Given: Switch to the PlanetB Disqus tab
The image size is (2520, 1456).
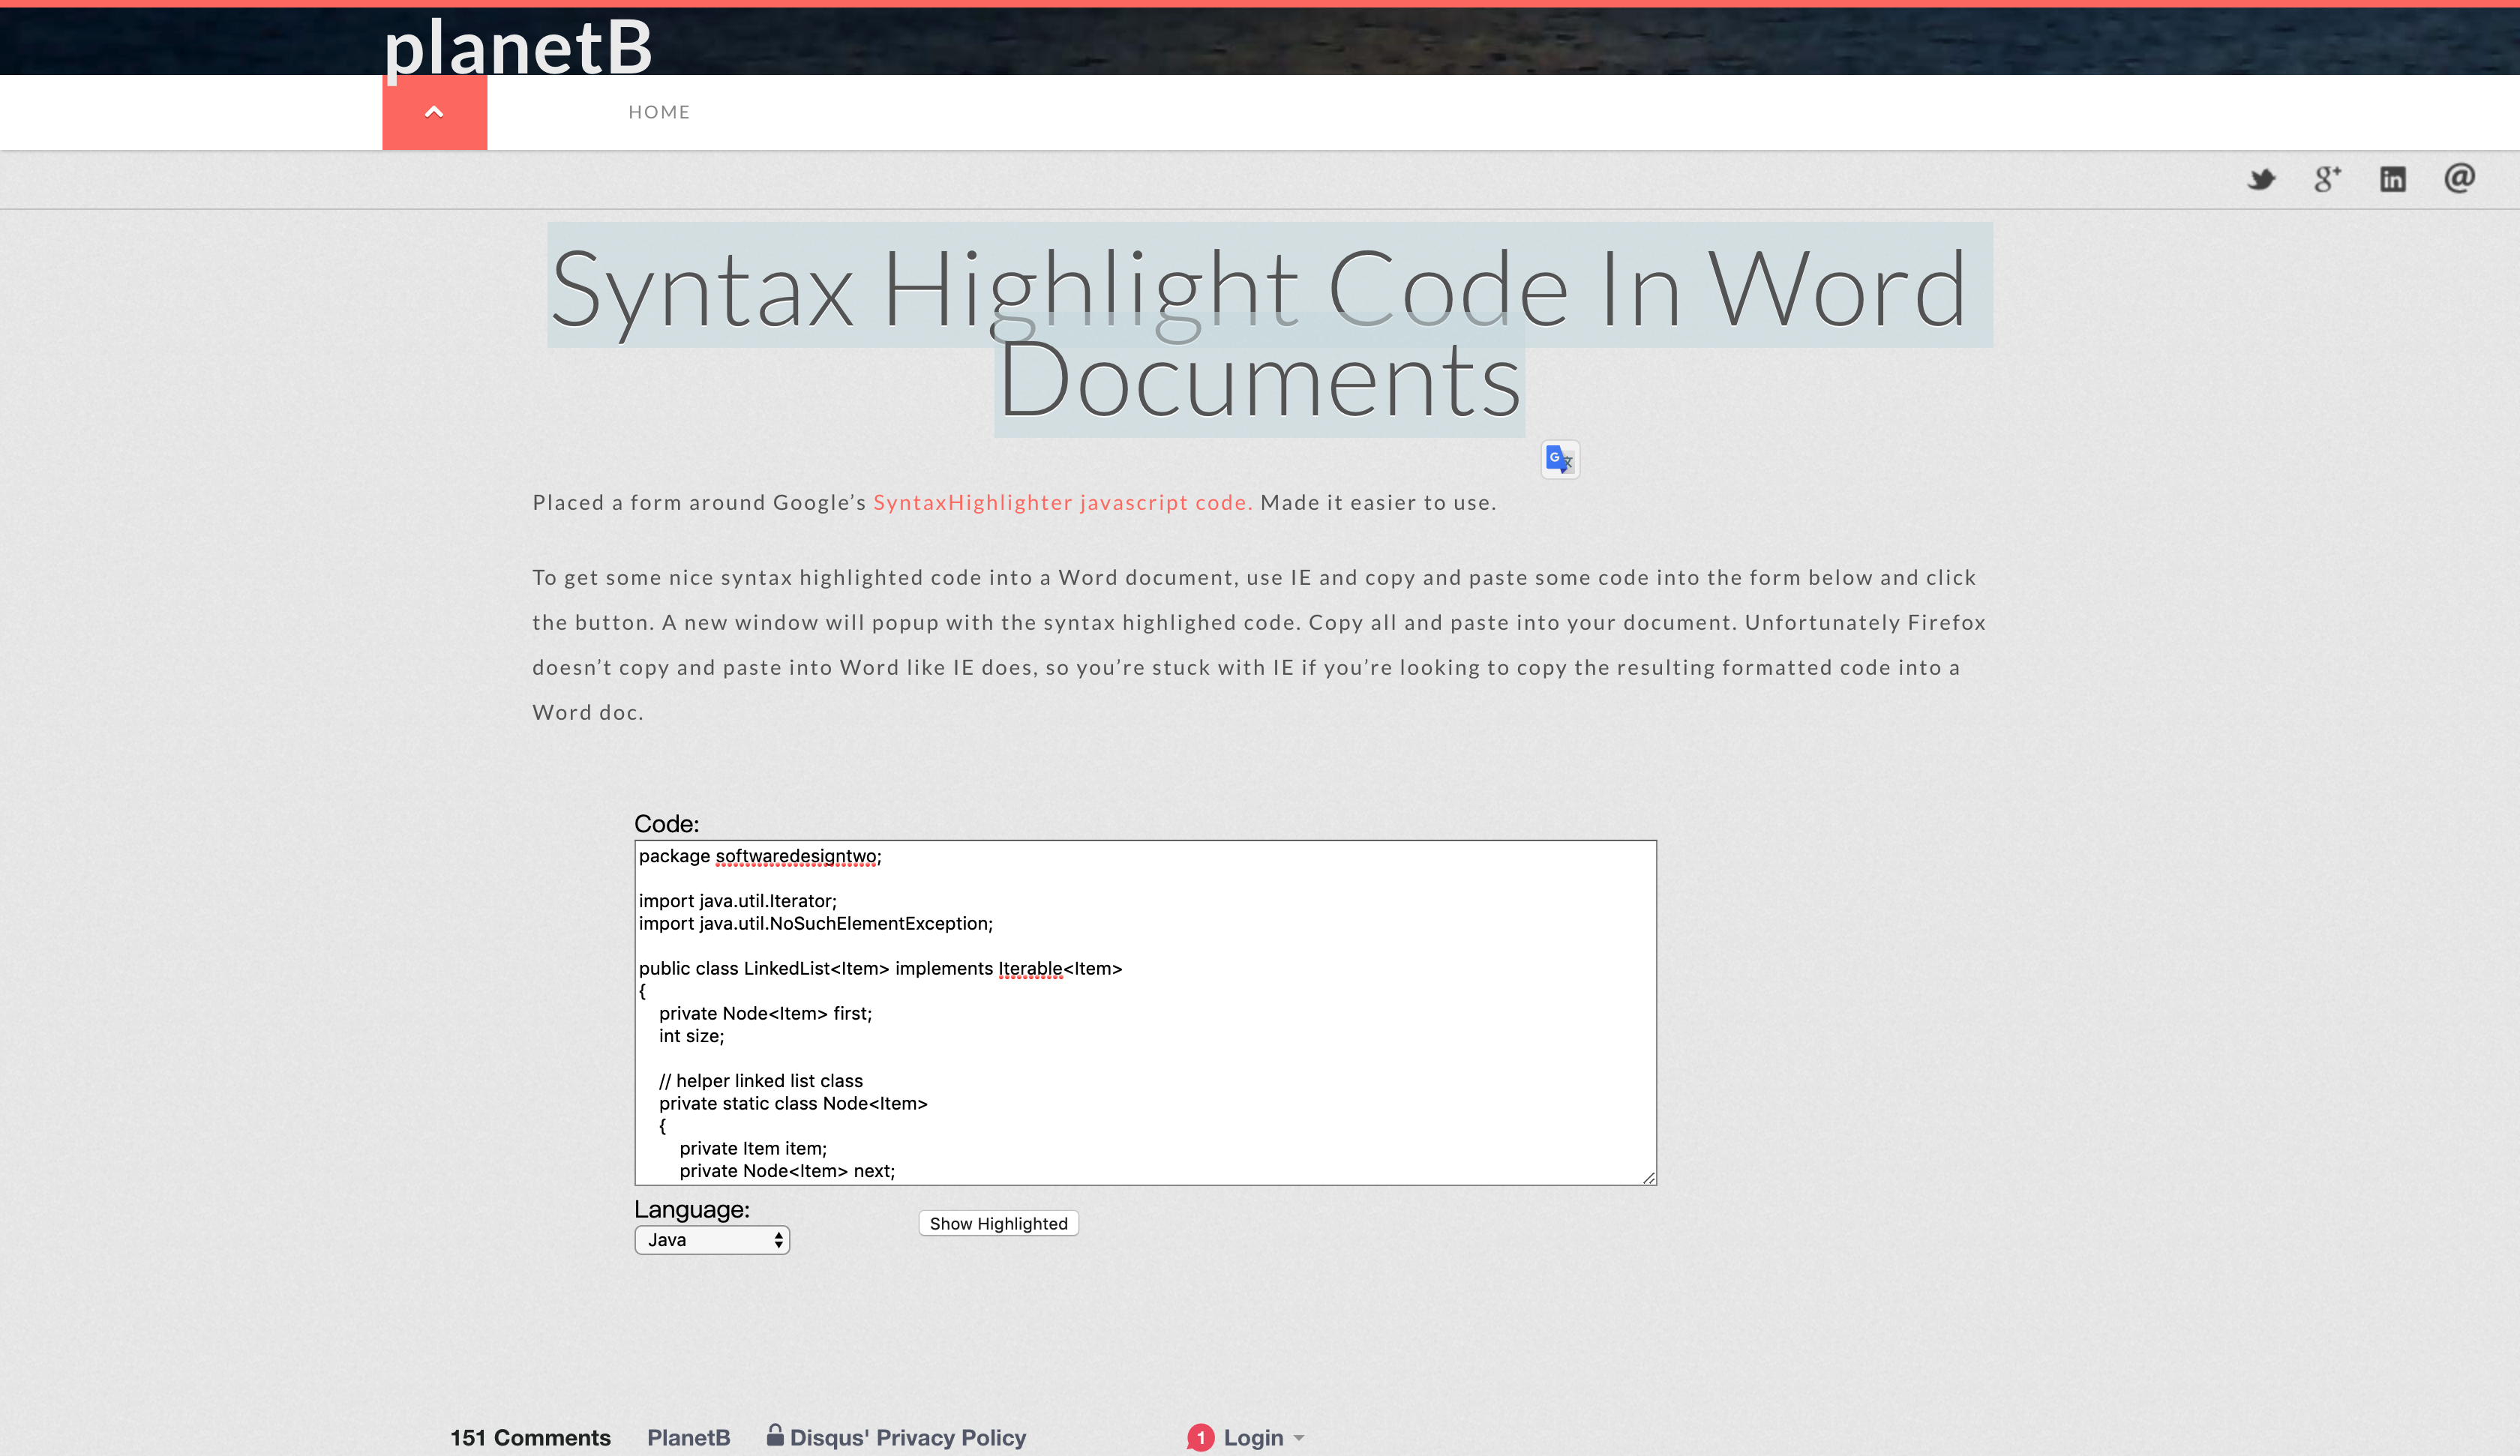Looking at the screenshot, I should click(688, 1437).
